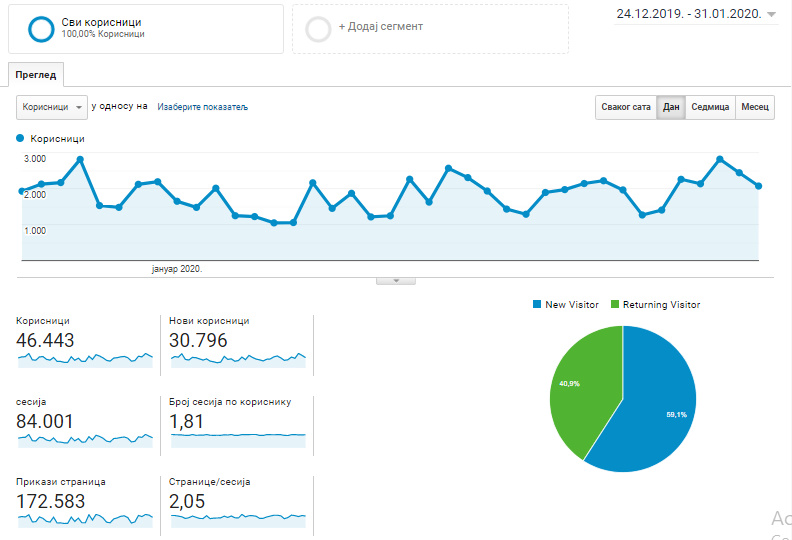Switch chart granularity to Сваког сата
Image resolution: width=792 pixels, height=540 pixels.
[x=625, y=107]
